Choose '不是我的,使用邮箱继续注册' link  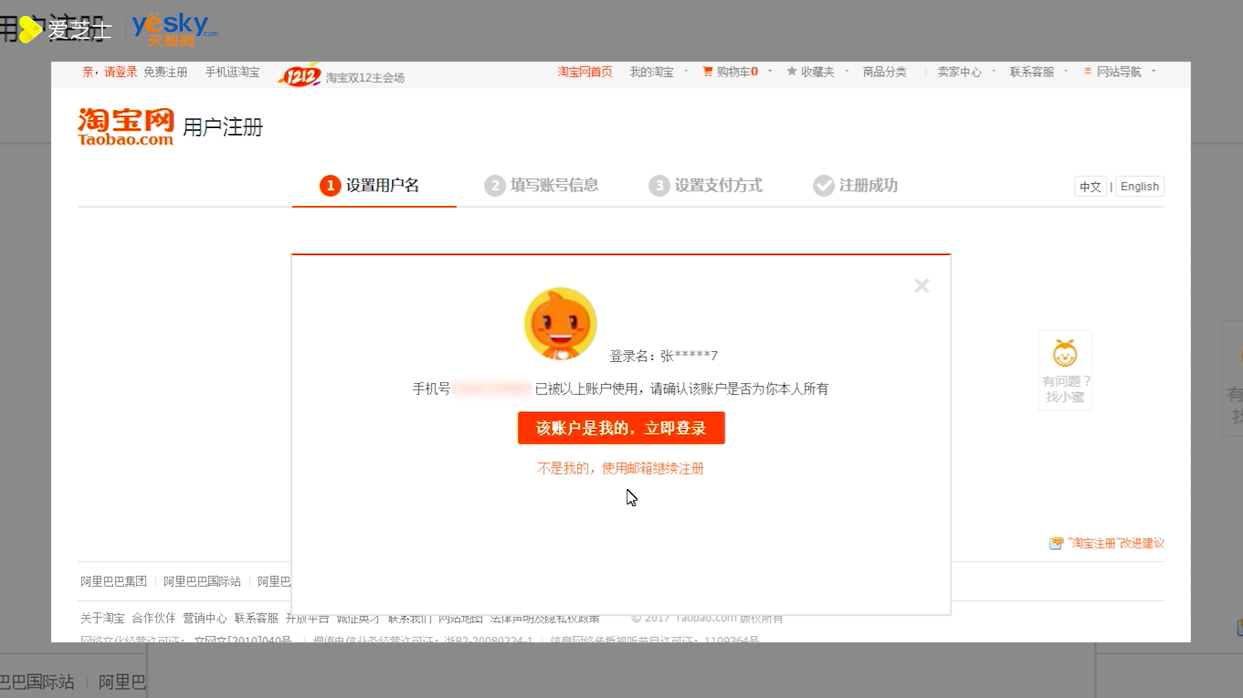[621, 468]
